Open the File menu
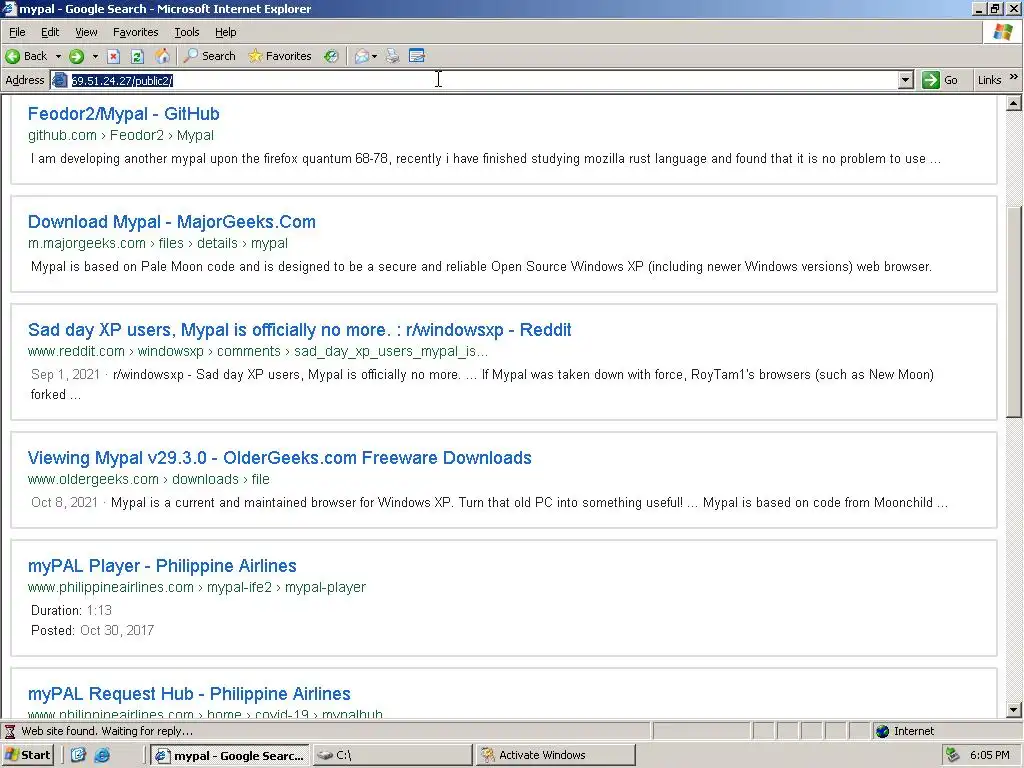The width and height of the screenshot is (1024, 768). coord(17,32)
